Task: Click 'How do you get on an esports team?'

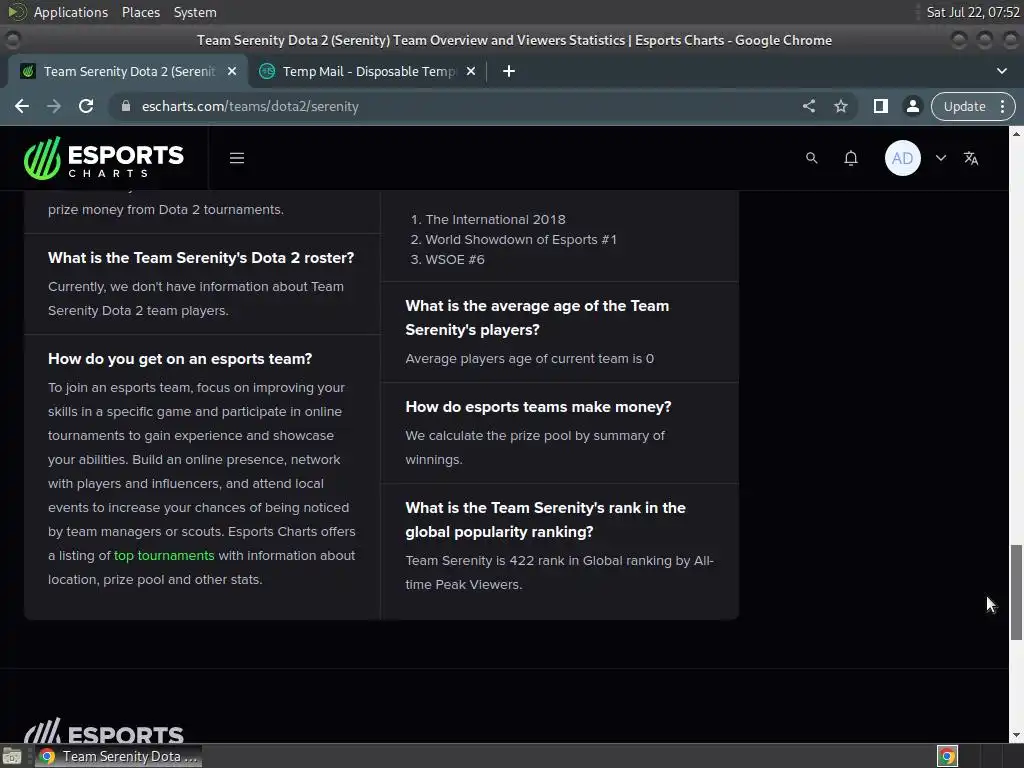Action: pos(180,359)
